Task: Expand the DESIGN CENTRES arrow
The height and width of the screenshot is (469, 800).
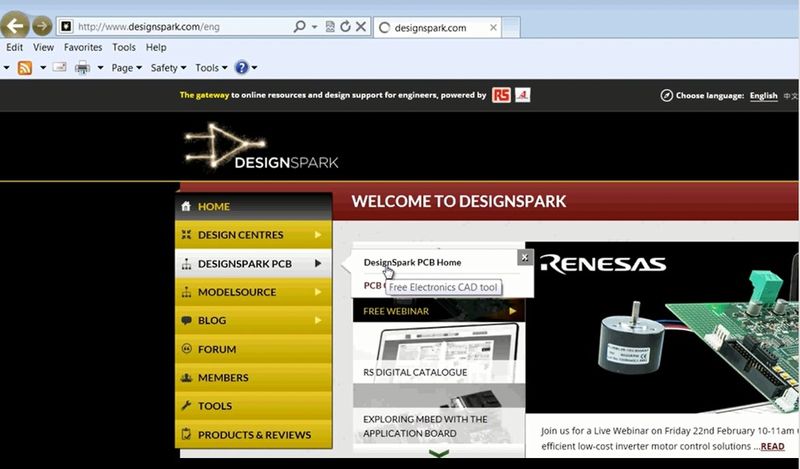Action: (318, 235)
